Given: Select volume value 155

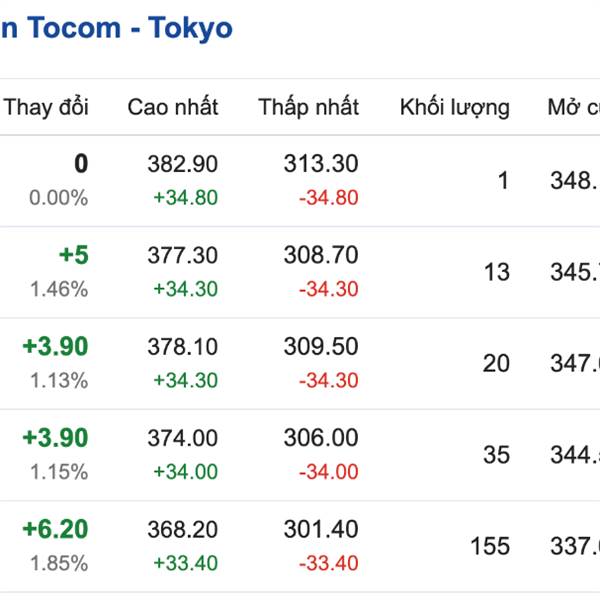Looking at the screenshot, I should click(490, 546).
